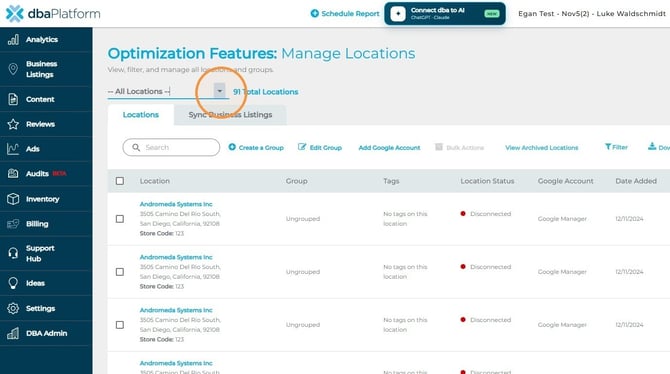670x374 pixels.
Task: Expand the All Locations dropdown arrow
Action: [x=219, y=91]
